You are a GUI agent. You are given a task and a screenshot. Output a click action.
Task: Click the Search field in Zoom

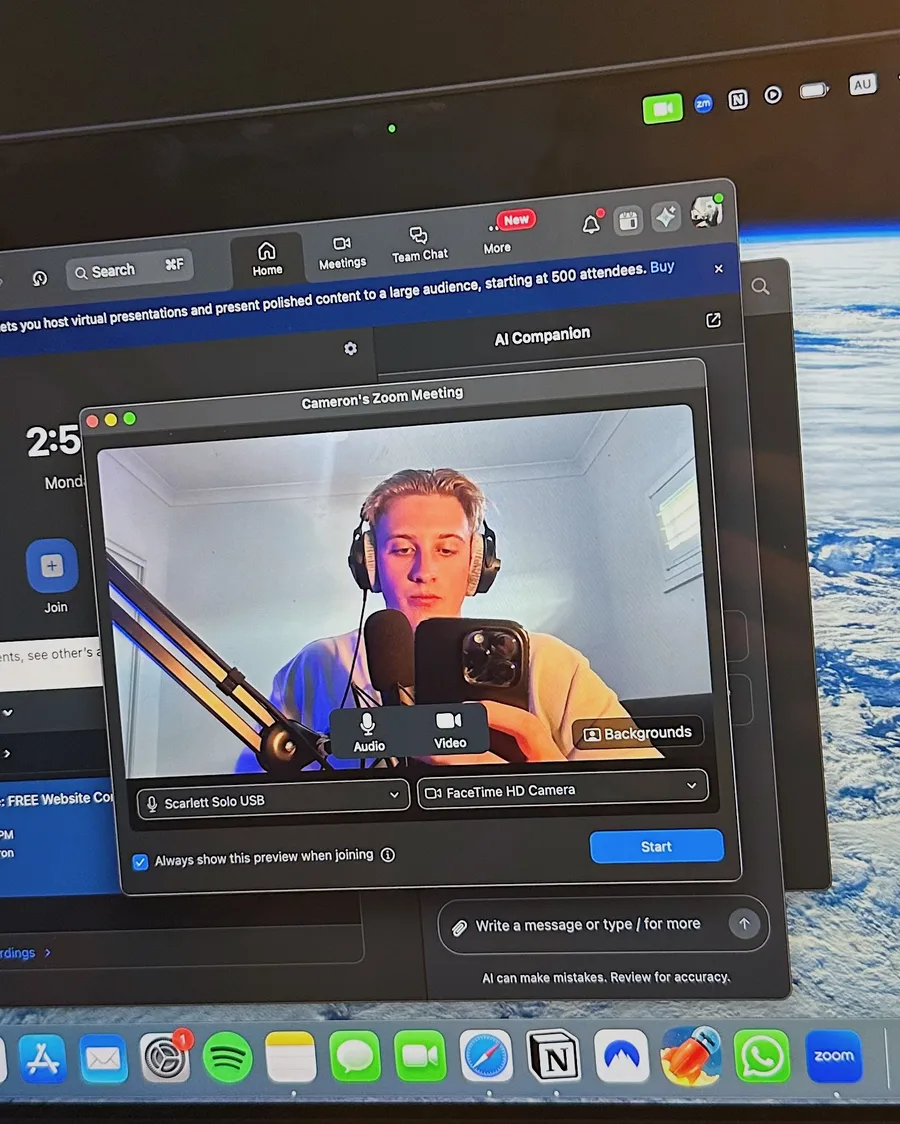pos(130,270)
